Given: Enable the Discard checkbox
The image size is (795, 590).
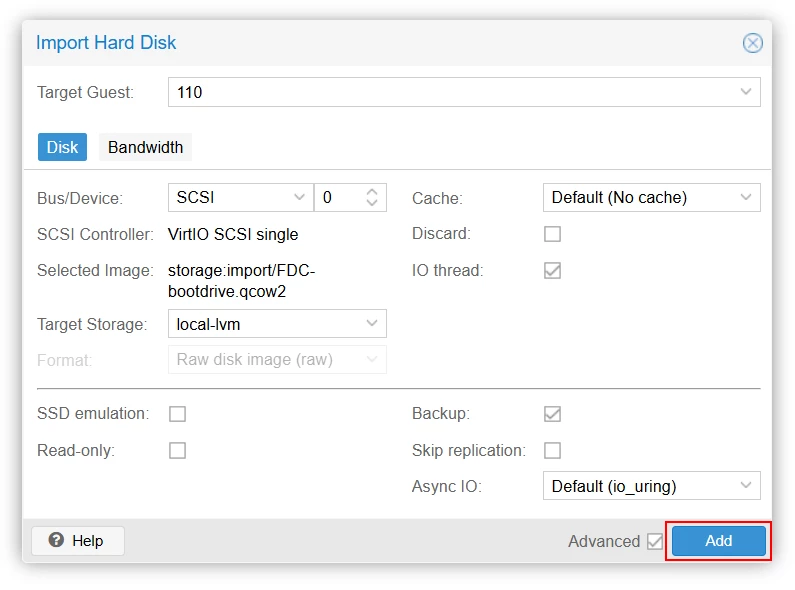Looking at the screenshot, I should (552, 234).
